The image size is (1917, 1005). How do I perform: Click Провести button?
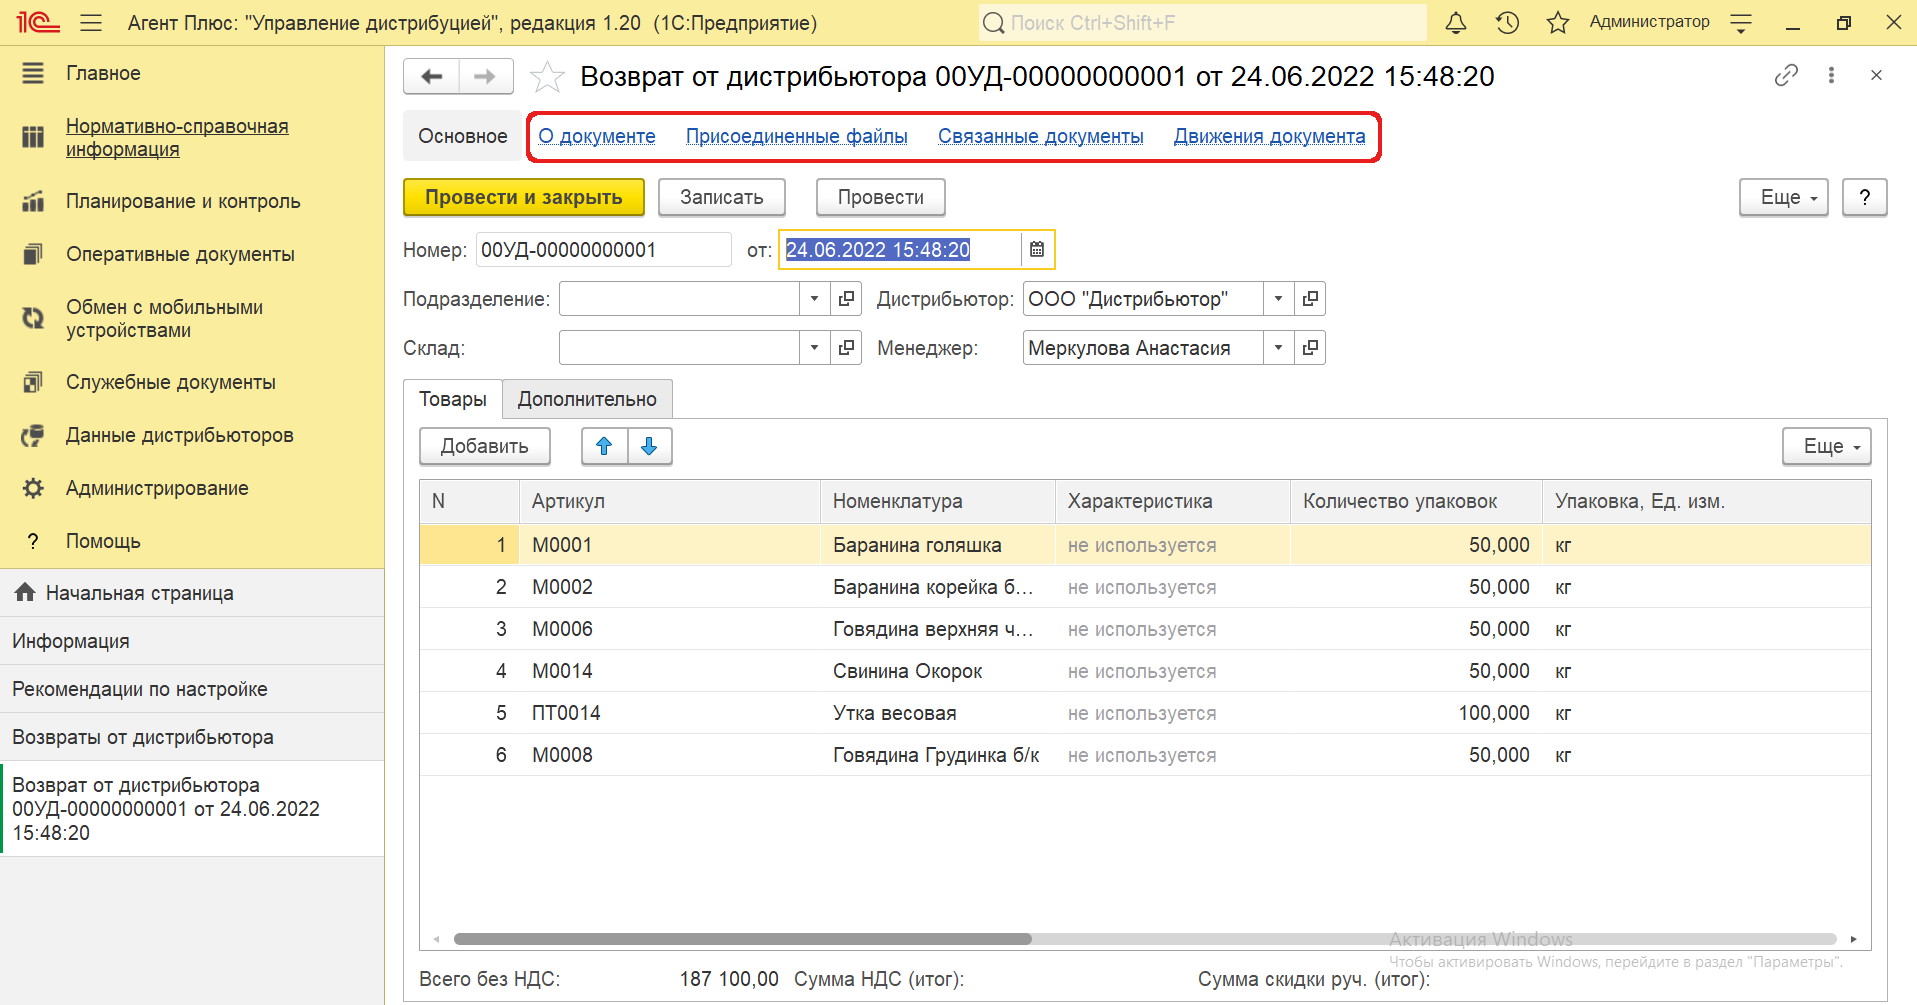[881, 197]
